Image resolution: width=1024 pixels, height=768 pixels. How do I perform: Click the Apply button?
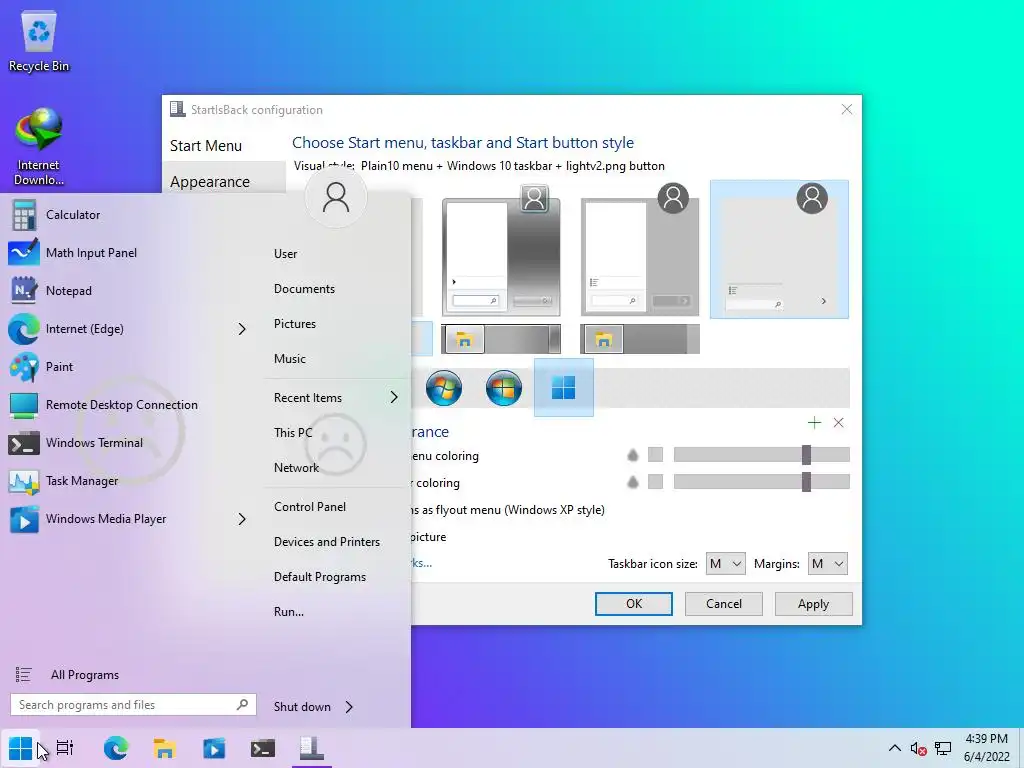814,604
